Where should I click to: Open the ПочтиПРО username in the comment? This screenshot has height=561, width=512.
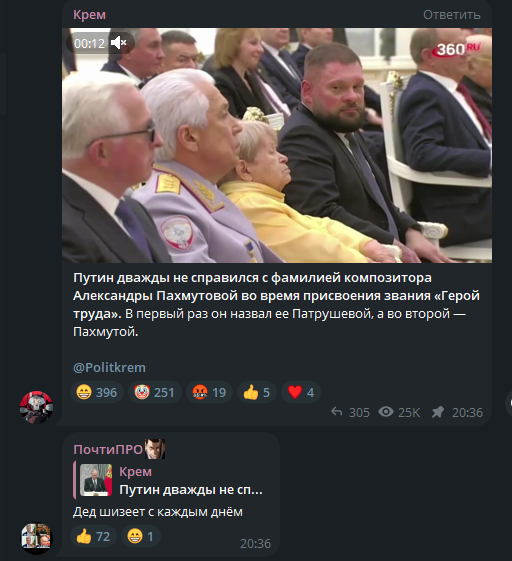(x=108, y=449)
